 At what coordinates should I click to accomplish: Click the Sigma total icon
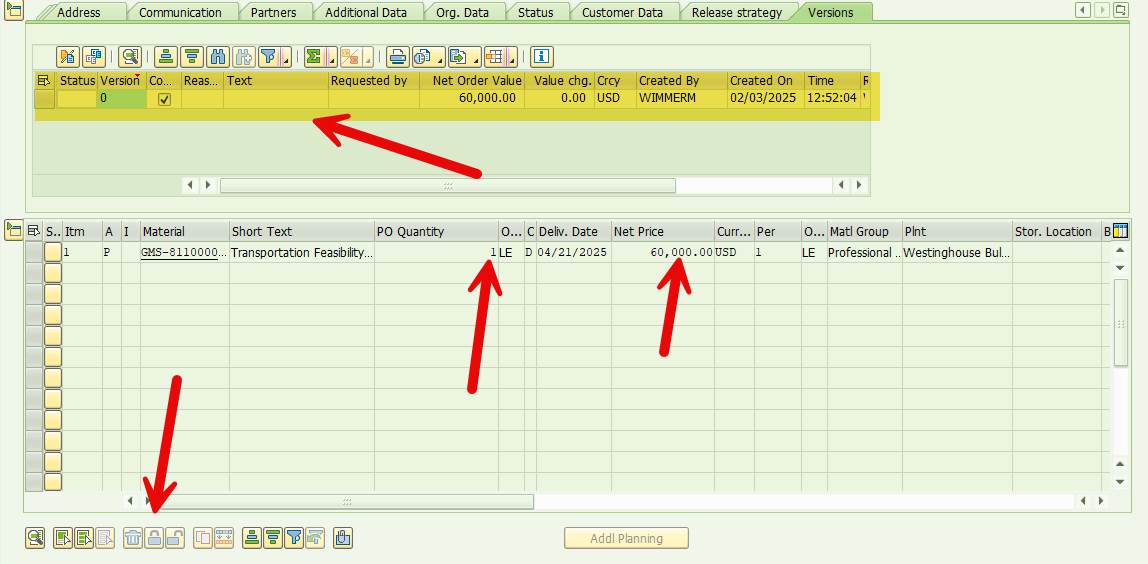click(315, 56)
